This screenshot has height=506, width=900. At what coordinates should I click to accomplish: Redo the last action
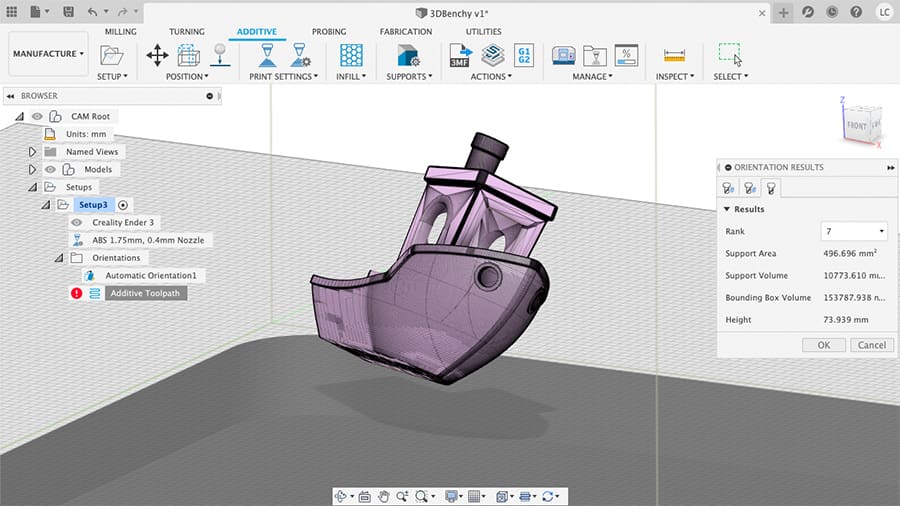122,11
